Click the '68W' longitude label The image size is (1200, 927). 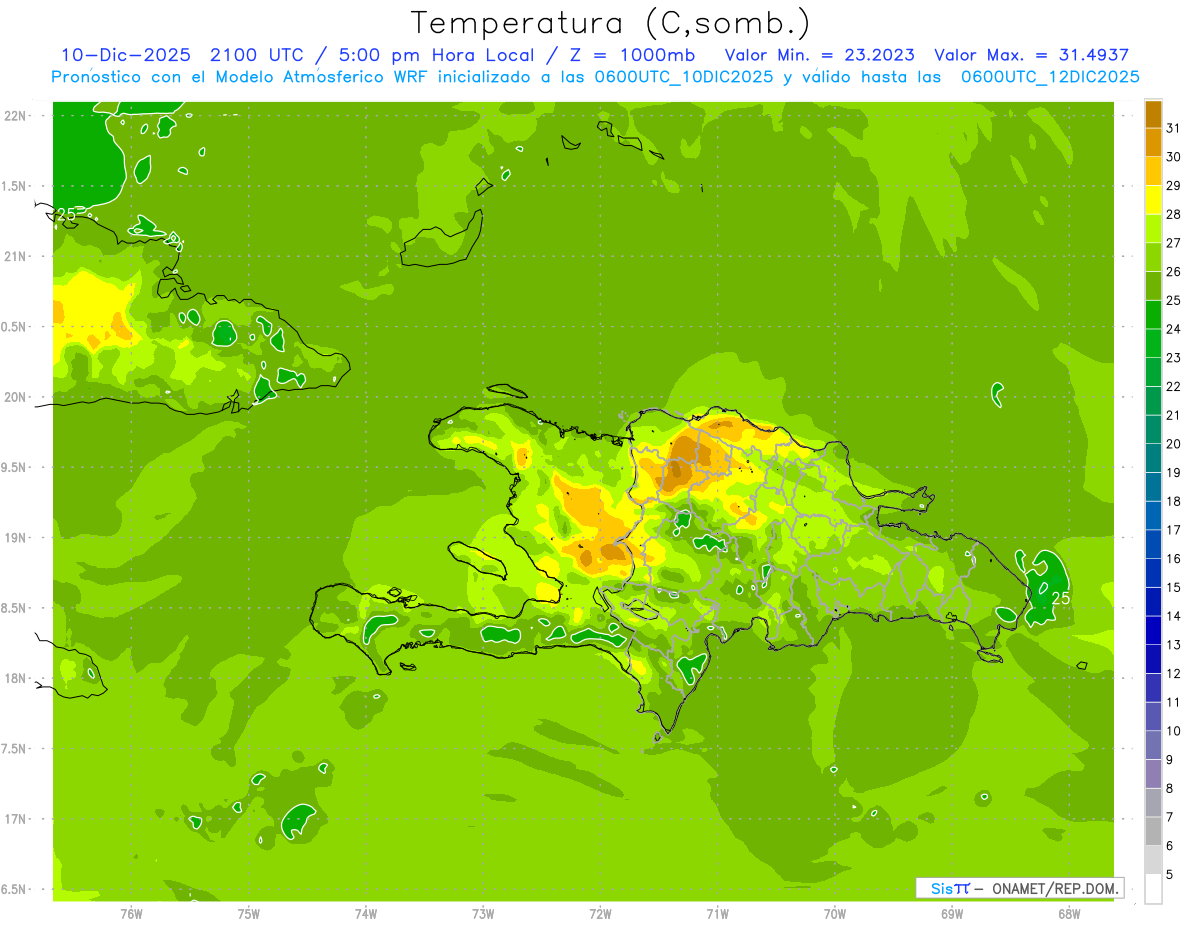click(1069, 914)
